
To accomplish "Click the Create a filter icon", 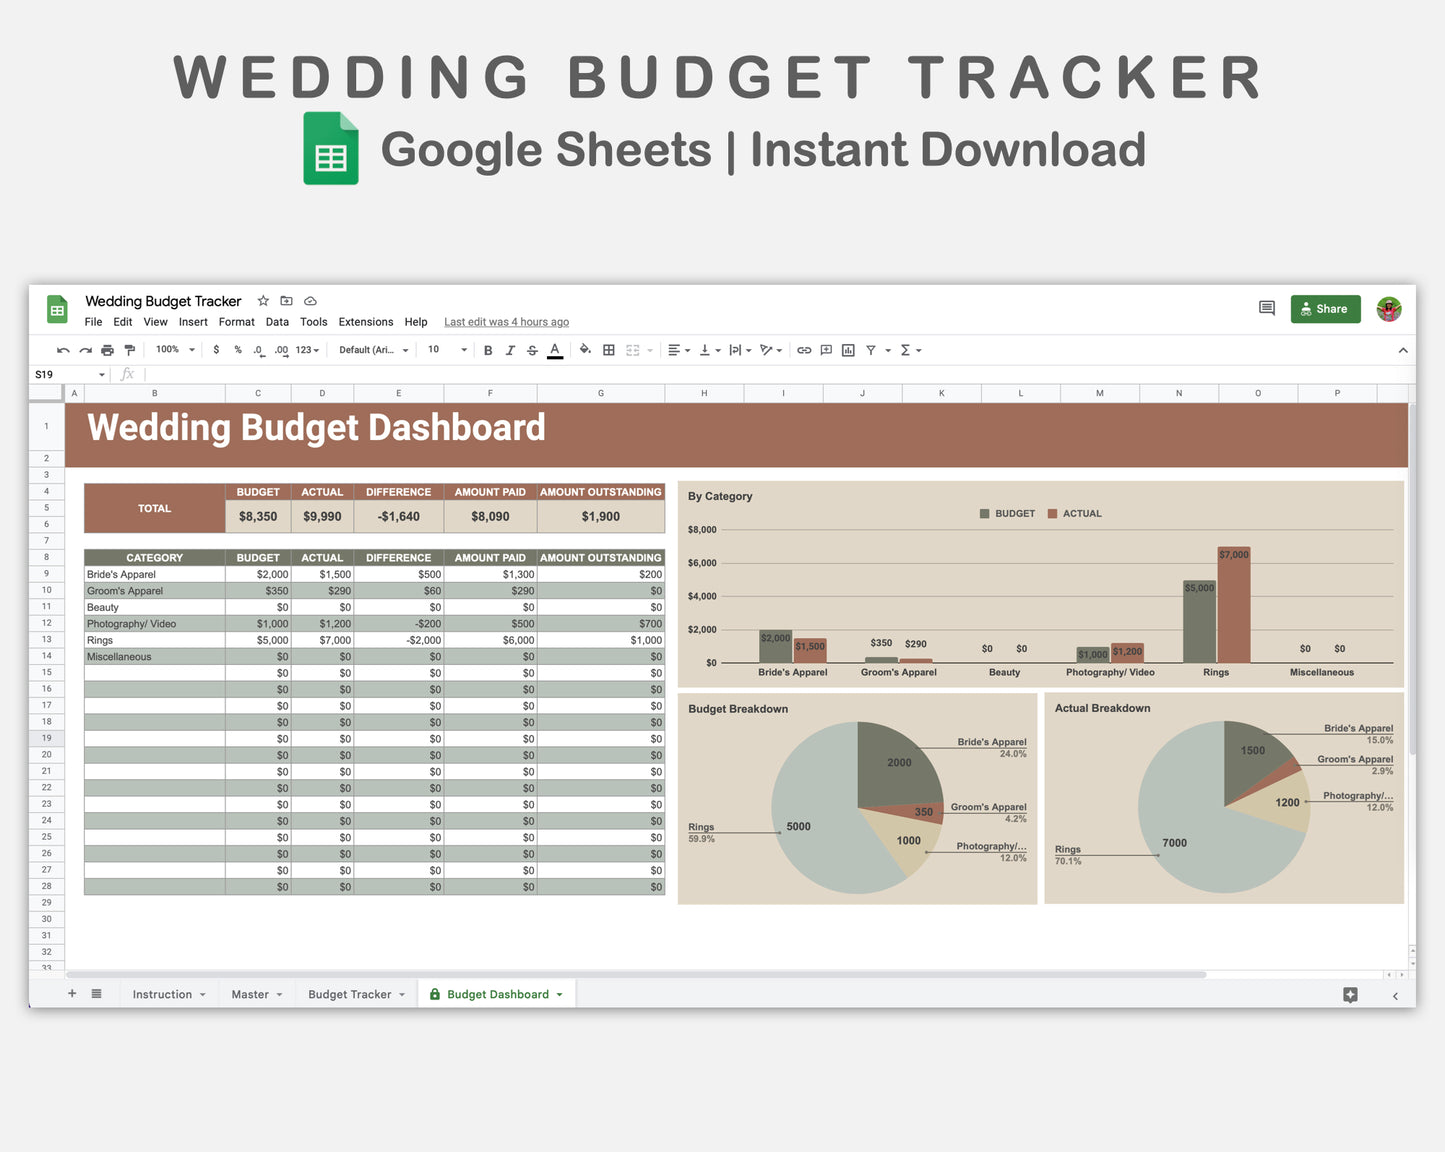I will [870, 350].
